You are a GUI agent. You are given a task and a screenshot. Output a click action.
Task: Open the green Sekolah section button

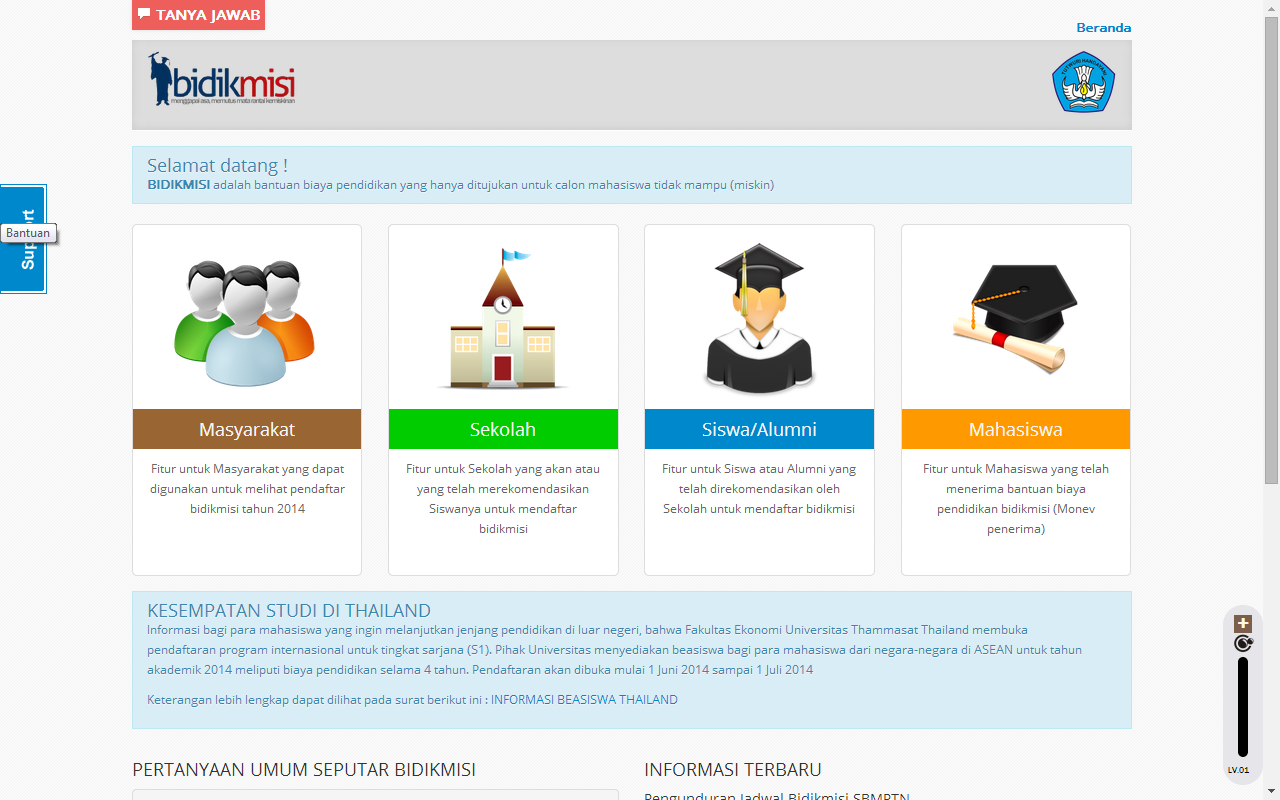pos(503,429)
